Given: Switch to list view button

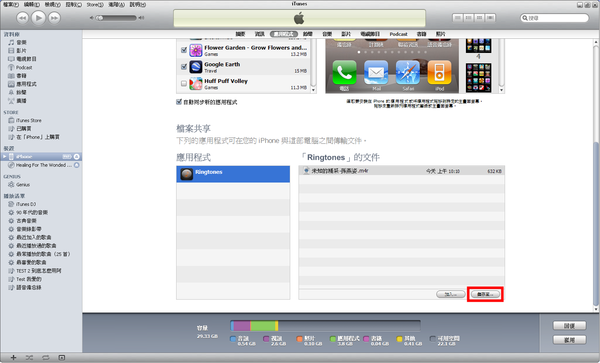Looking at the screenshot, I should [457, 18].
